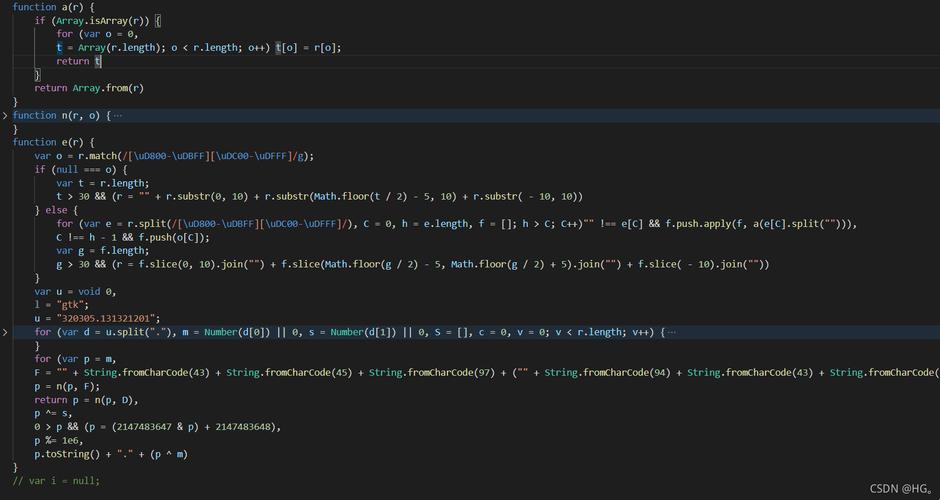Click r.substr( - 10, 10) call

click(525, 197)
